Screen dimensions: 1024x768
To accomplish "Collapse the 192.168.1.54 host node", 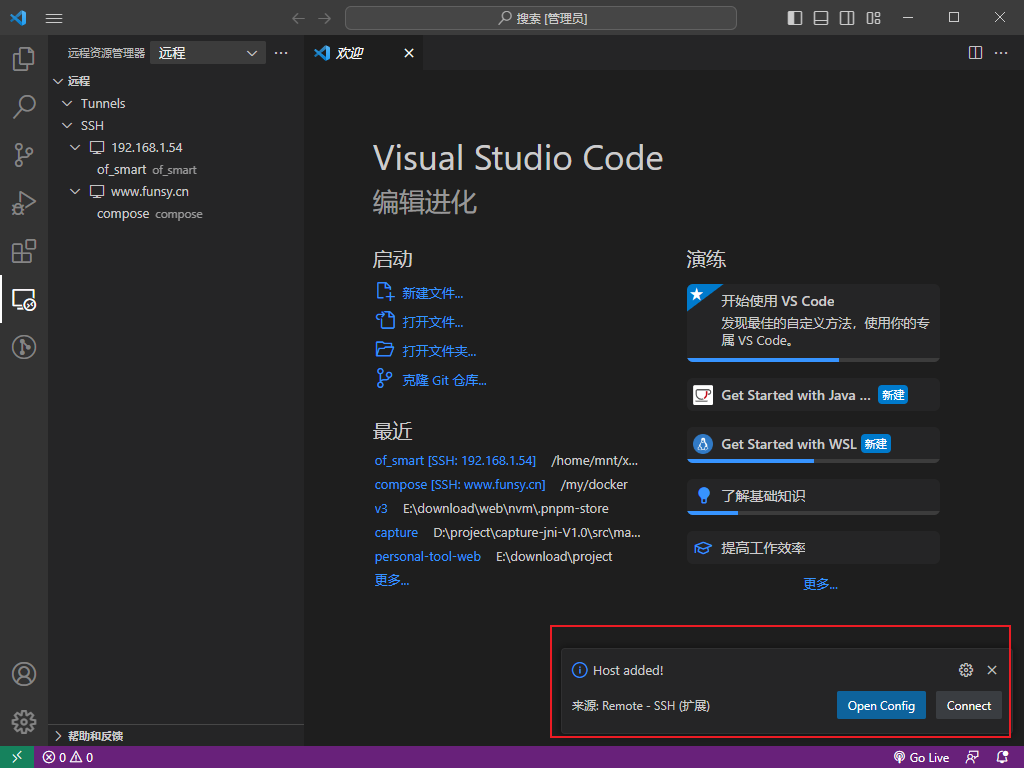I will click(176, 148).
